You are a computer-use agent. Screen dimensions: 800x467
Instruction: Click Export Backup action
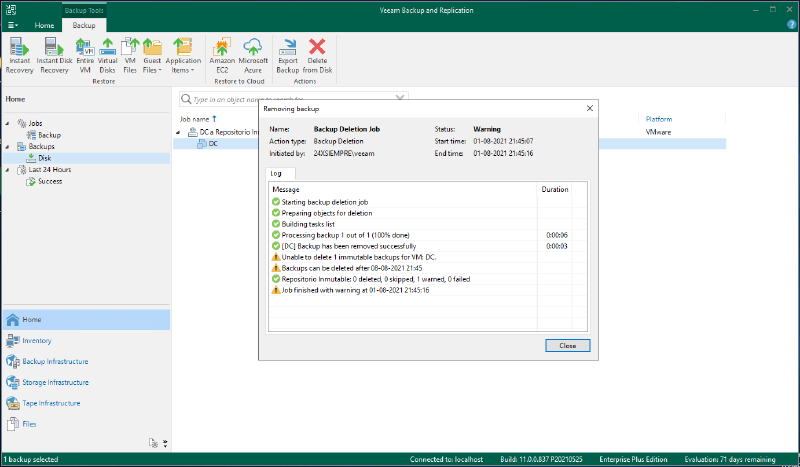click(x=288, y=56)
